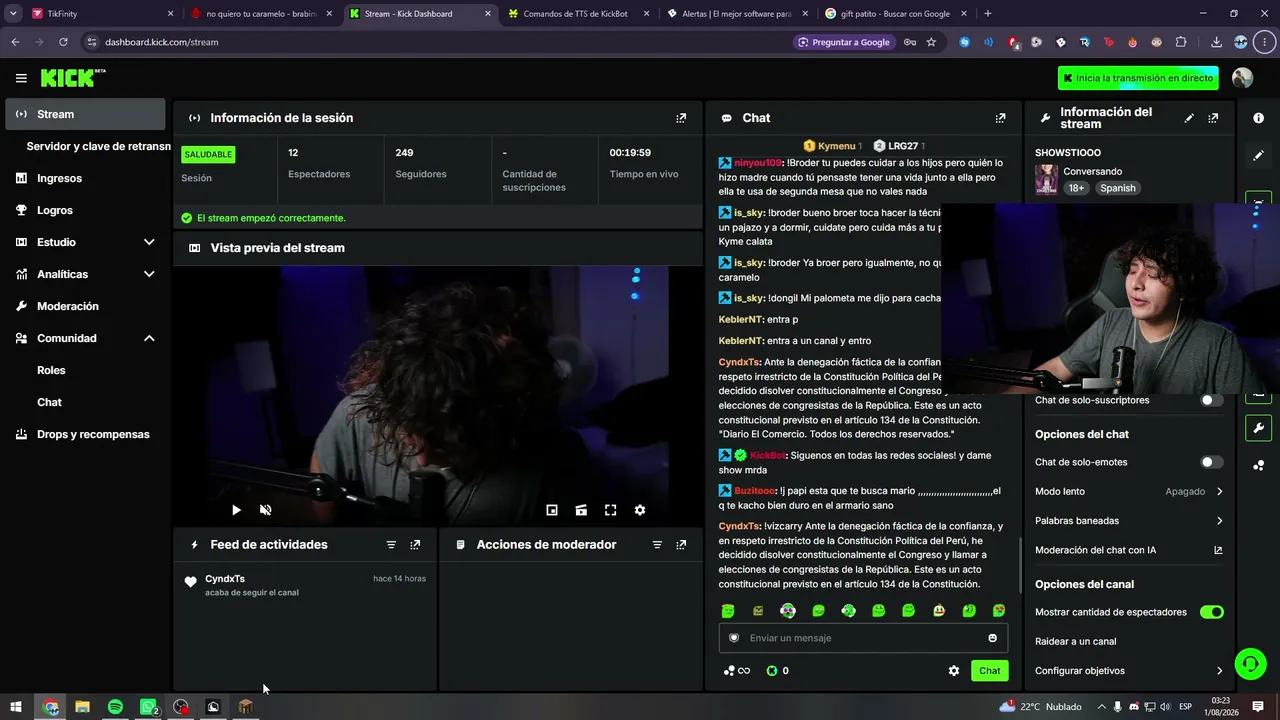Screen dimensions: 1280x720
Task: Open Moderación del chat con IA link
Action: (x=1129, y=550)
